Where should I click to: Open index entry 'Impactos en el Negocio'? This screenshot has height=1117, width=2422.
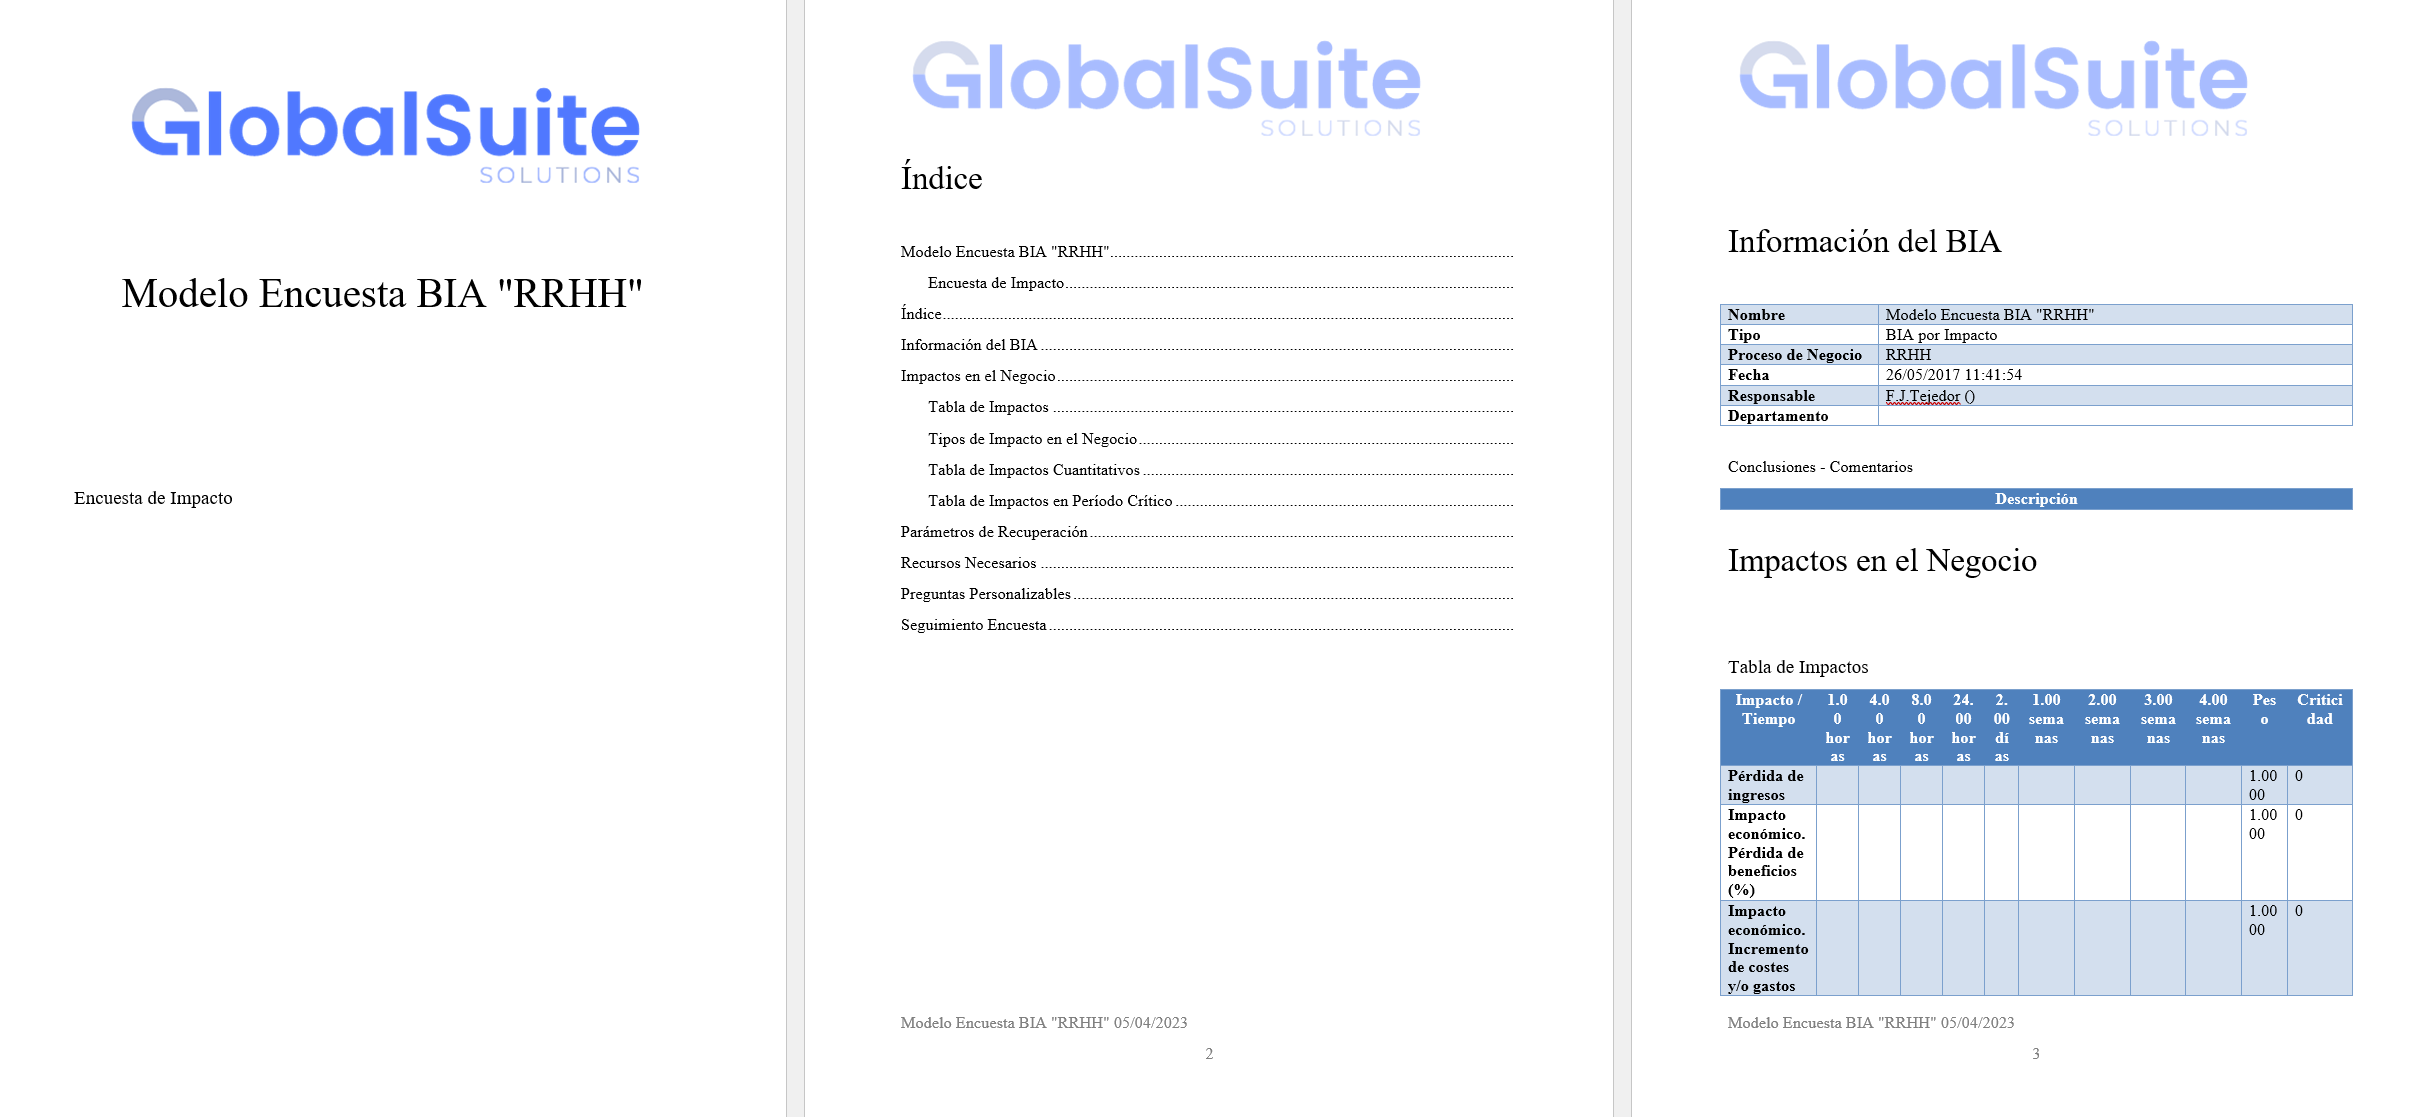tap(1206, 376)
